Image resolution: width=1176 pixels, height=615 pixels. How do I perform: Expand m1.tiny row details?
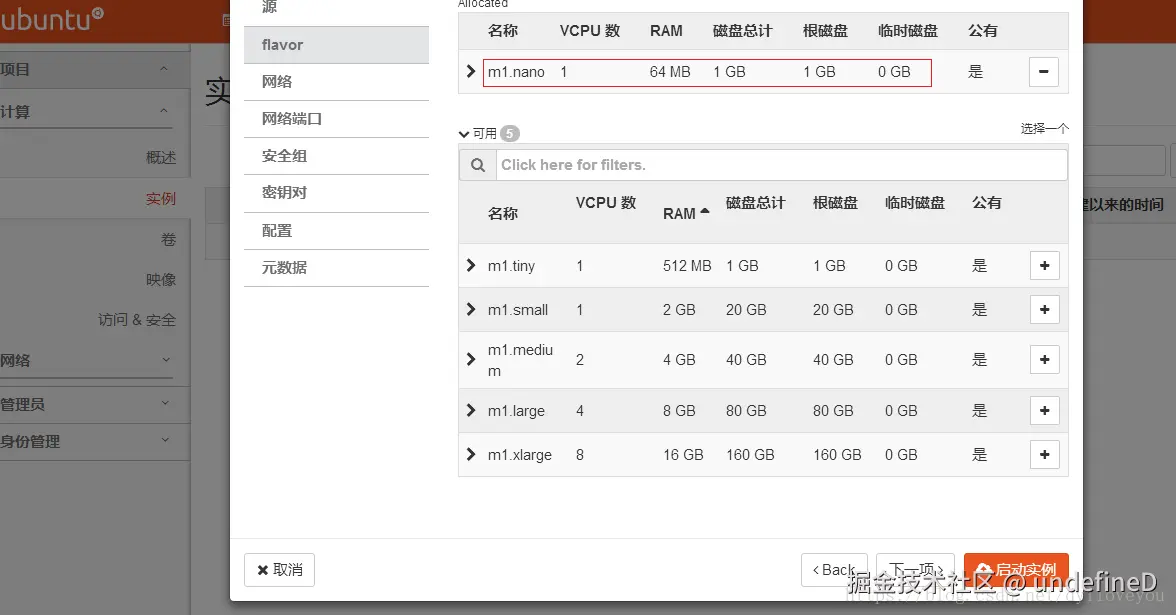pos(470,265)
